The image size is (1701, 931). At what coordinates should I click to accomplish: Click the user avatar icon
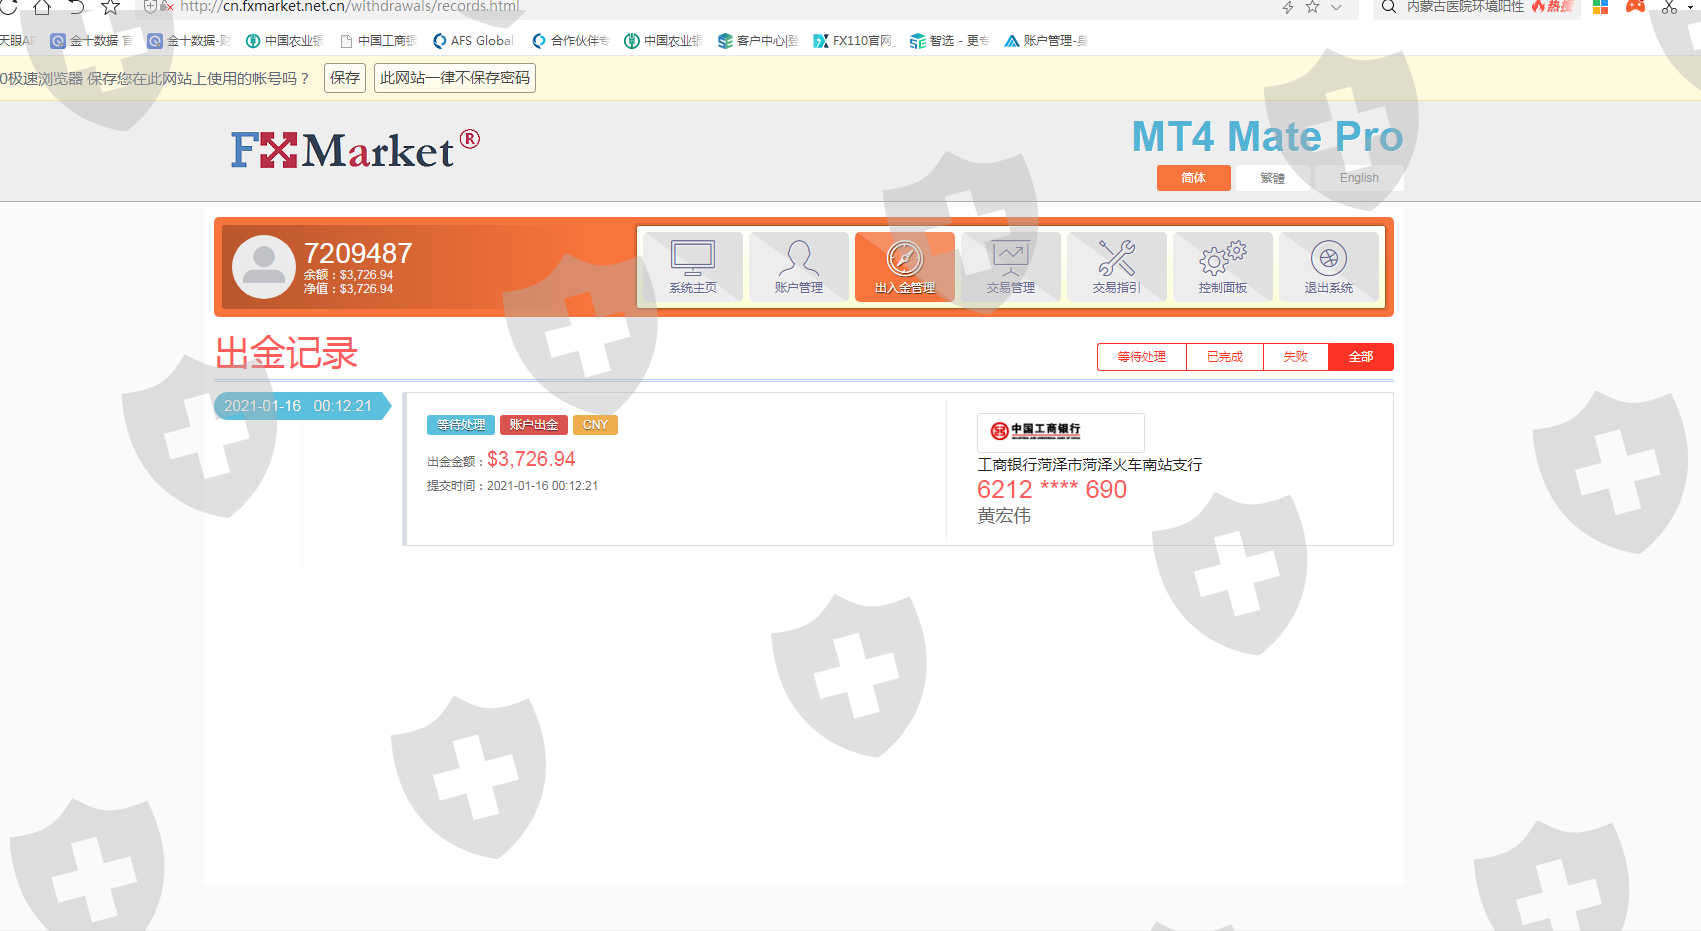(x=264, y=267)
